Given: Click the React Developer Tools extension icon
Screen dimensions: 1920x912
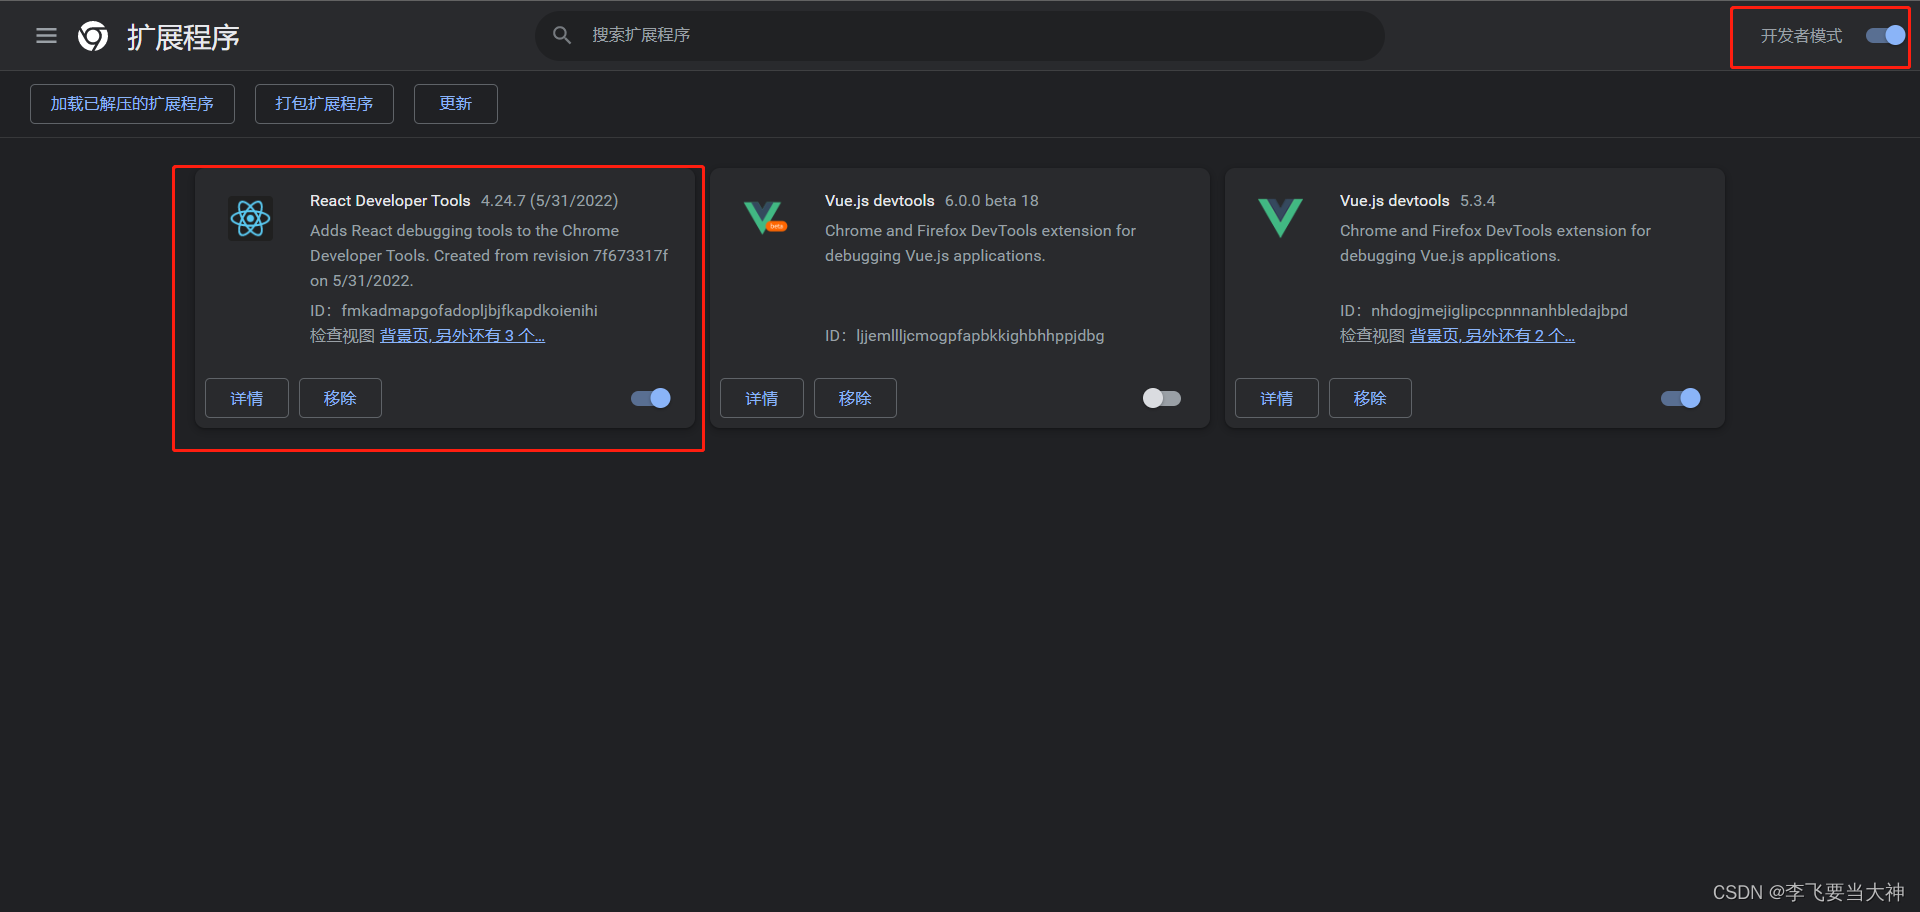Looking at the screenshot, I should coord(250,217).
